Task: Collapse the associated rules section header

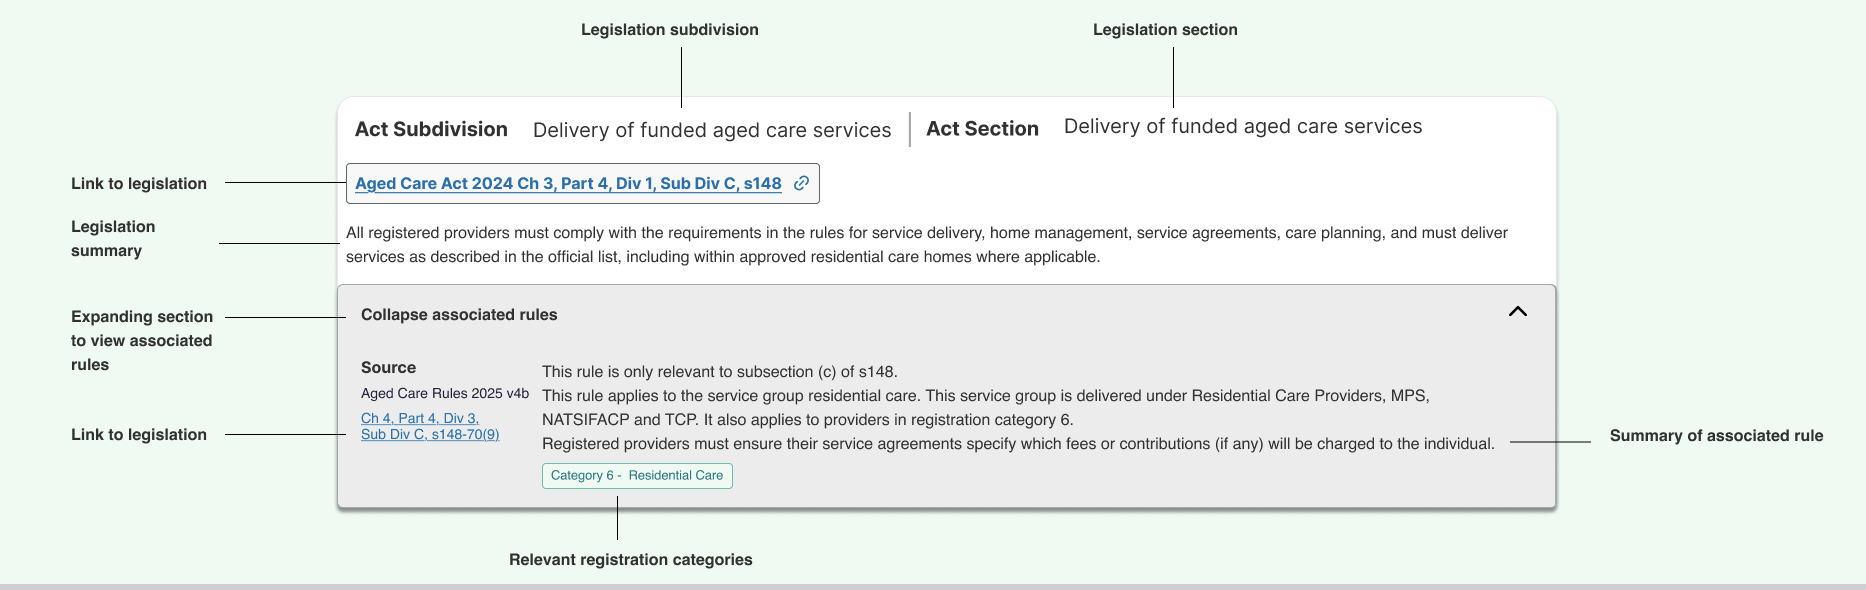Action: coord(460,314)
